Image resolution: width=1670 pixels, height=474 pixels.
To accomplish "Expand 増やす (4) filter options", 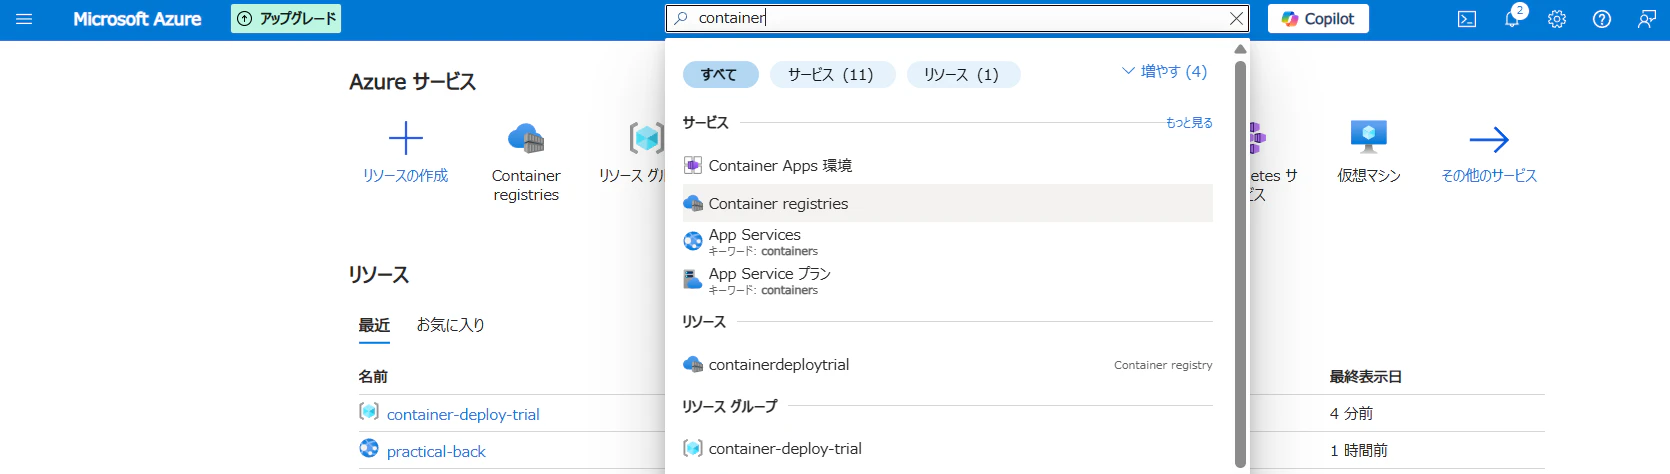I will click(1164, 72).
